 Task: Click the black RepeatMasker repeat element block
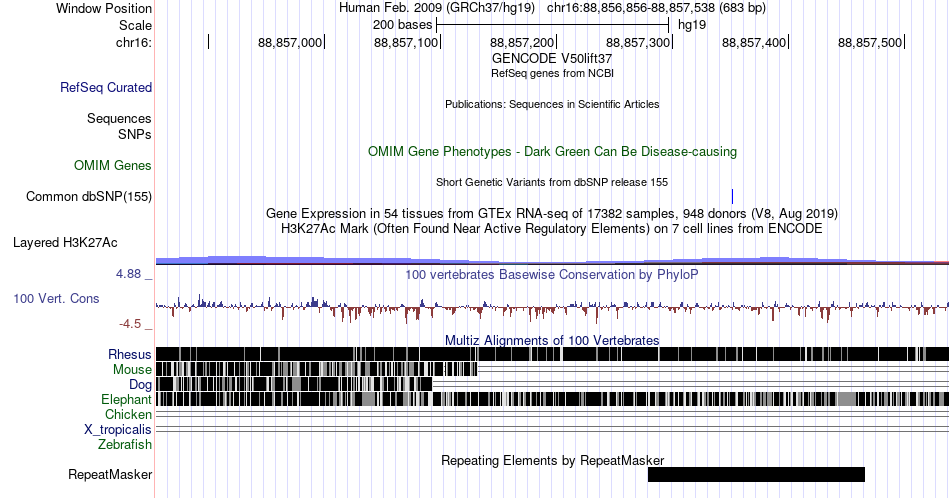pos(756,474)
